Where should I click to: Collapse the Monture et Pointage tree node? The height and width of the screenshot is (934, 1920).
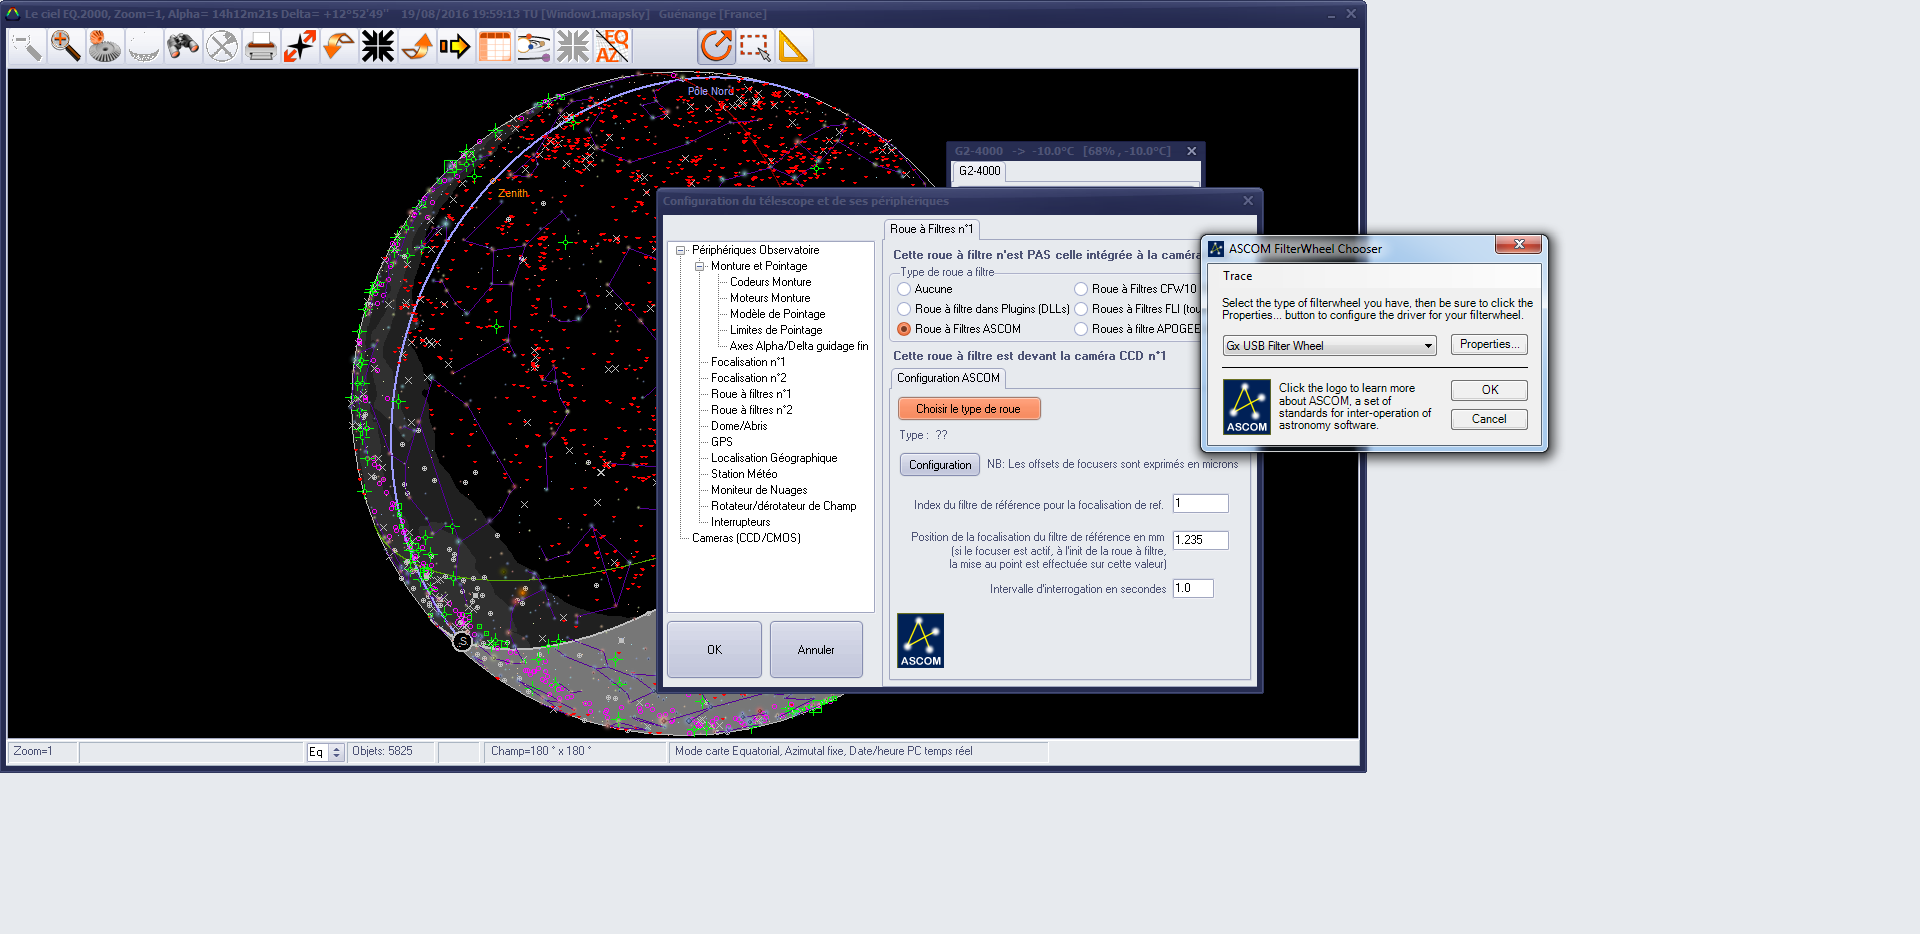(x=700, y=266)
